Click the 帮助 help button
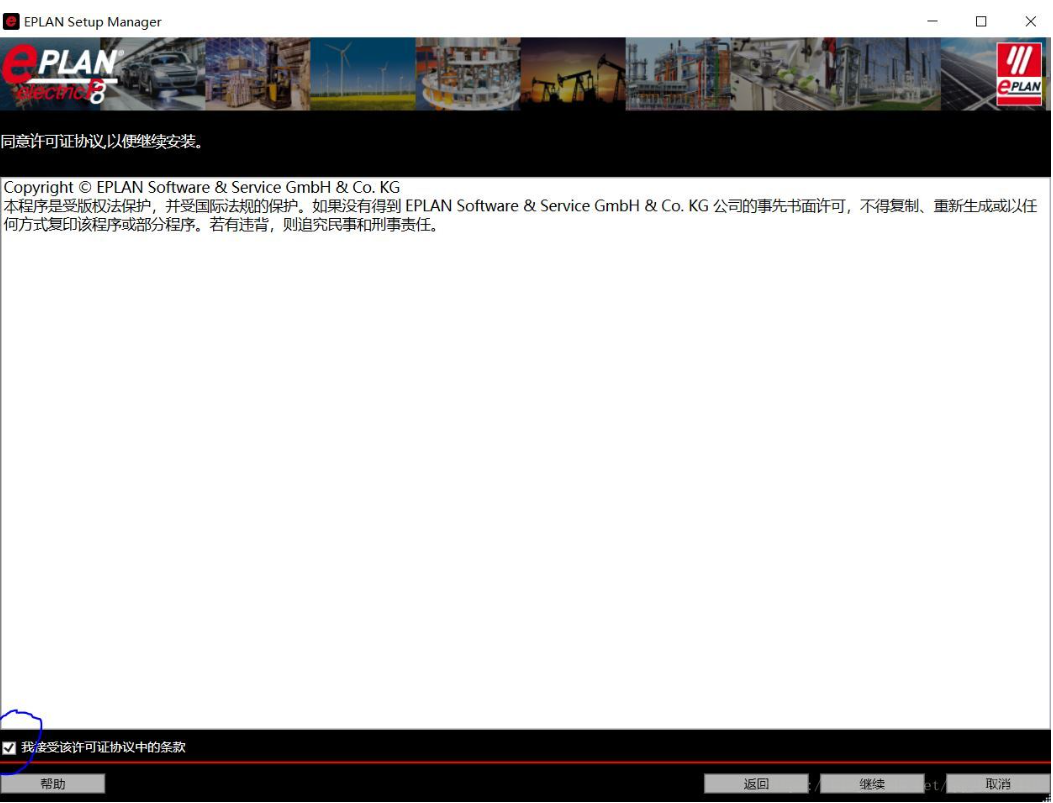The image size is (1053, 803). click(52, 784)
